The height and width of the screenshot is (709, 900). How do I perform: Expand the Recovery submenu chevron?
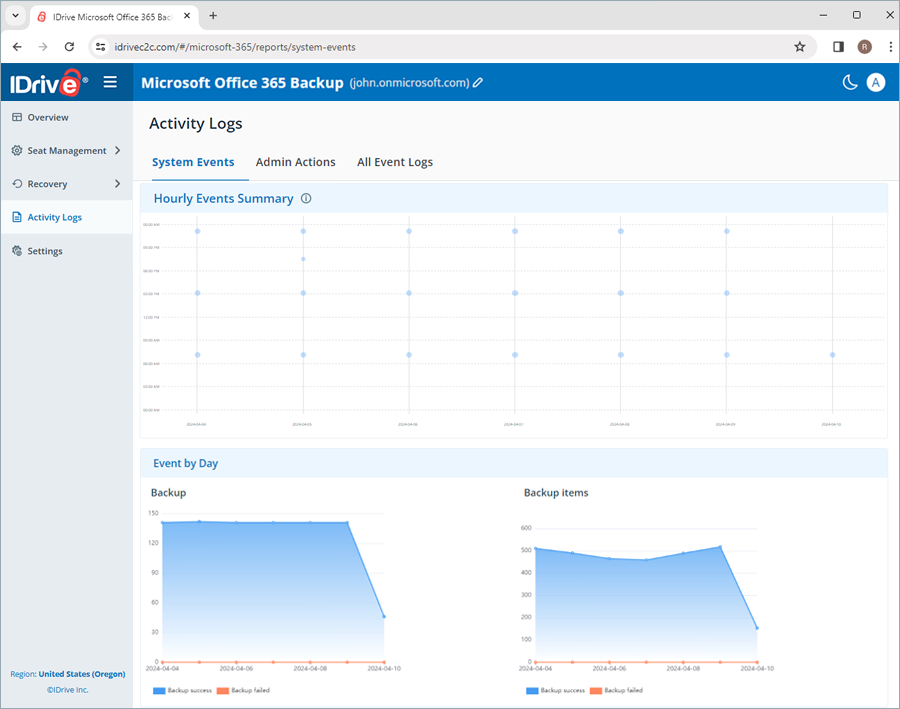(x=117, y=184)
